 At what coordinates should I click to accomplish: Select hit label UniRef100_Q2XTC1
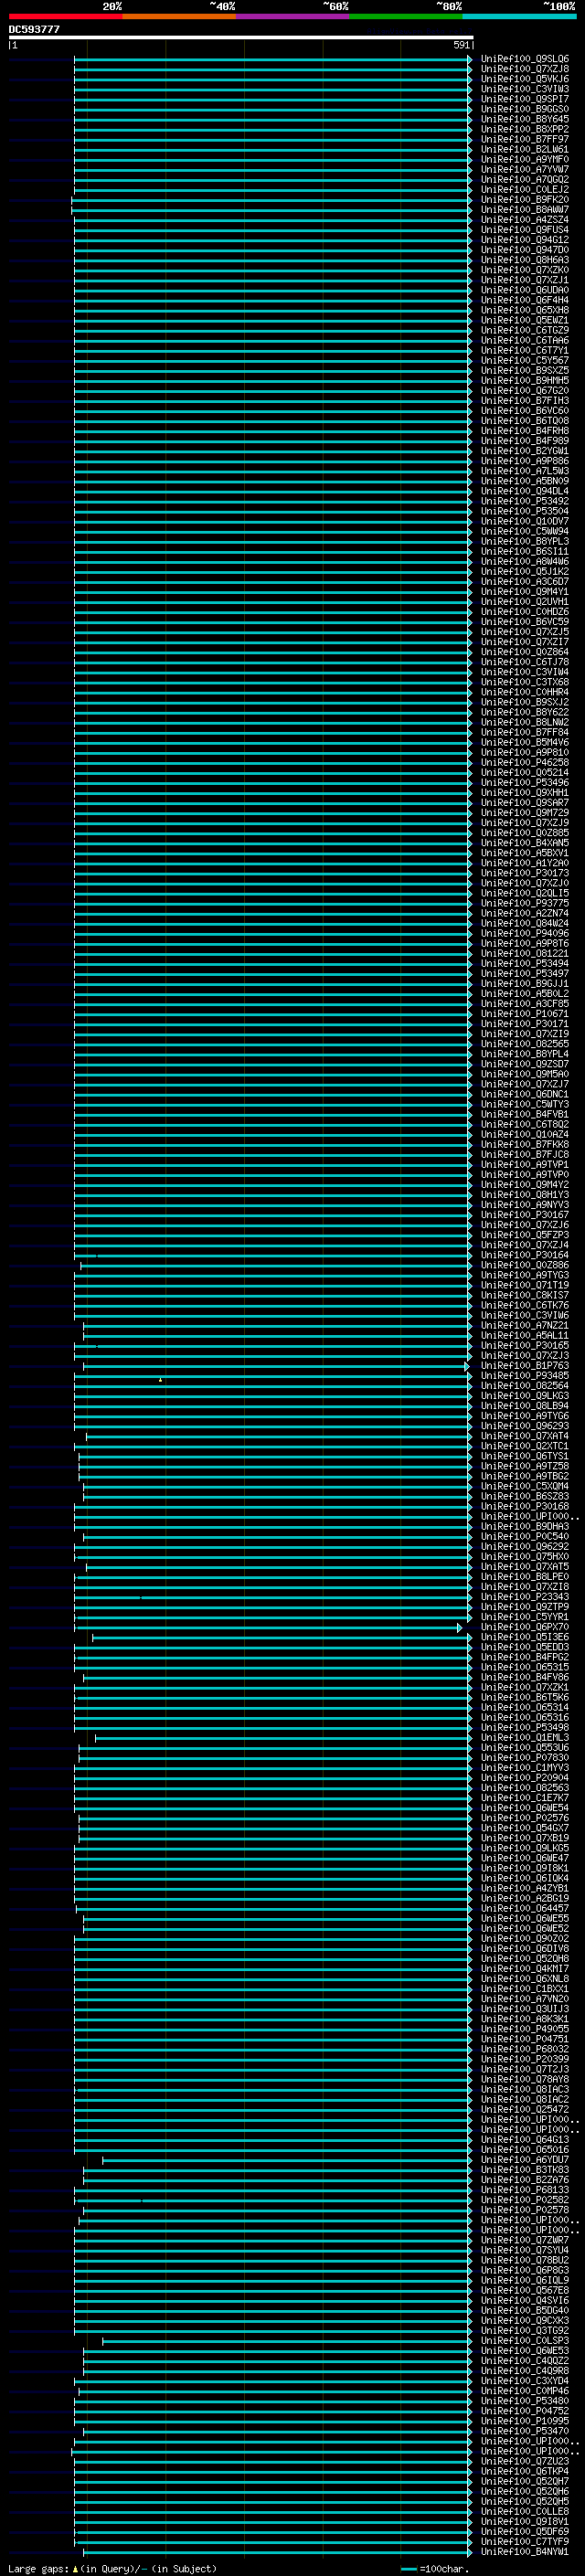coord(525,1446)
